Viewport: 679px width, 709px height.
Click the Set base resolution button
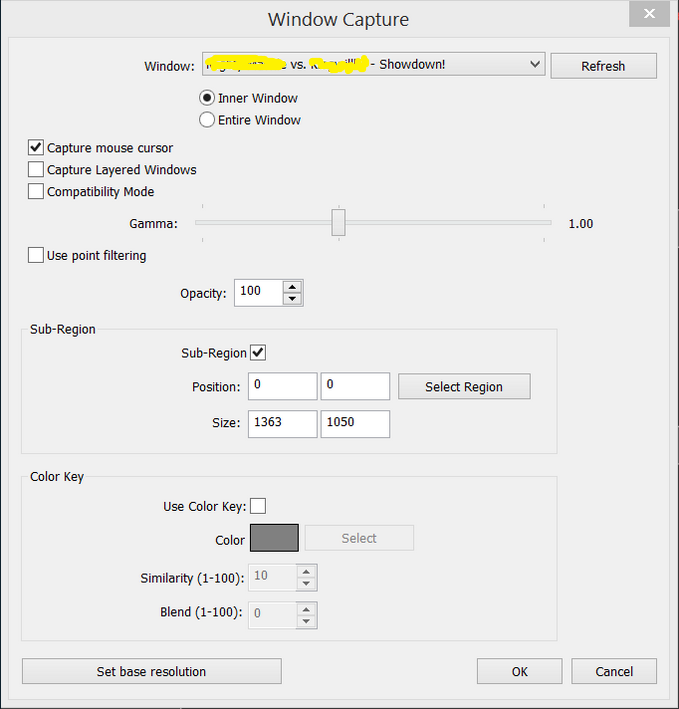click(152, 671)
